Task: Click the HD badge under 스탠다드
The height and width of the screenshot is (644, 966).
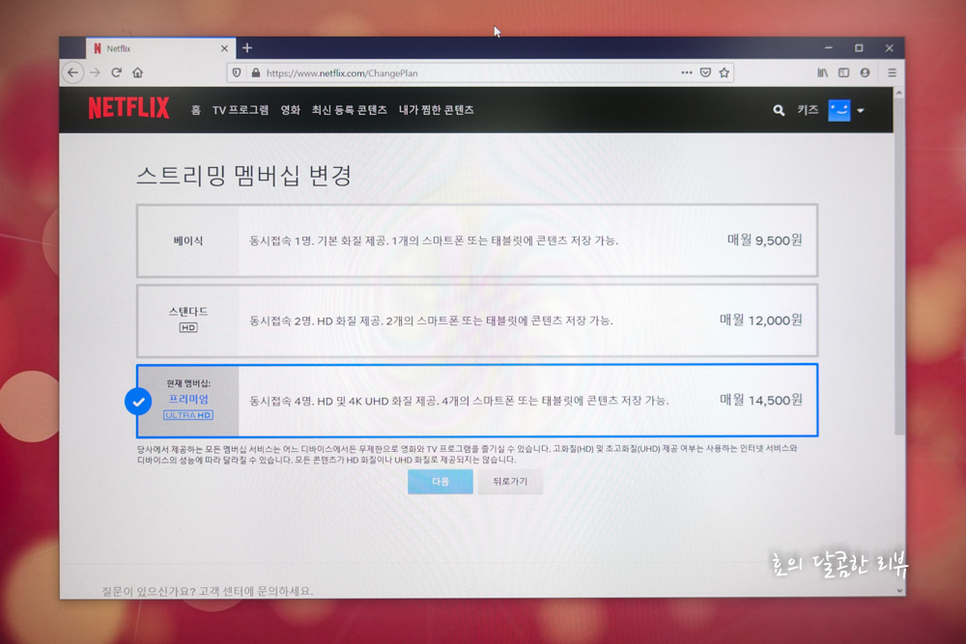Action: (188, 327)
